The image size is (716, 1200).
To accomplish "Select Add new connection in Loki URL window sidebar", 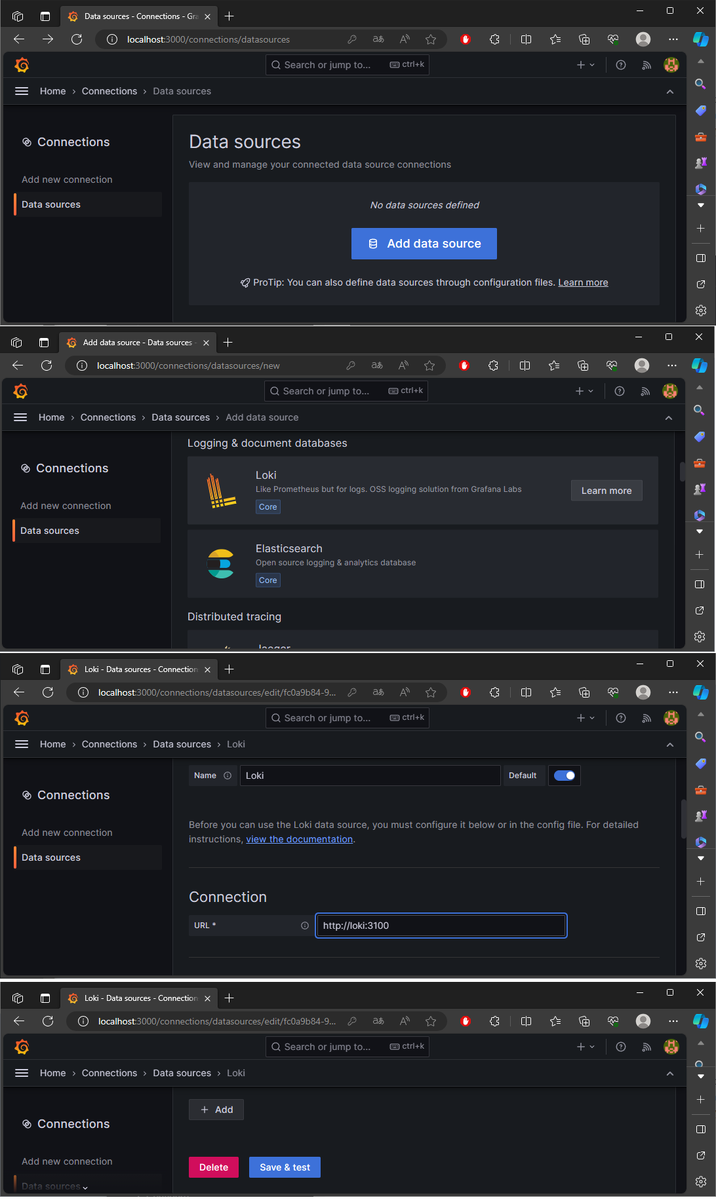I will point(67,833).
